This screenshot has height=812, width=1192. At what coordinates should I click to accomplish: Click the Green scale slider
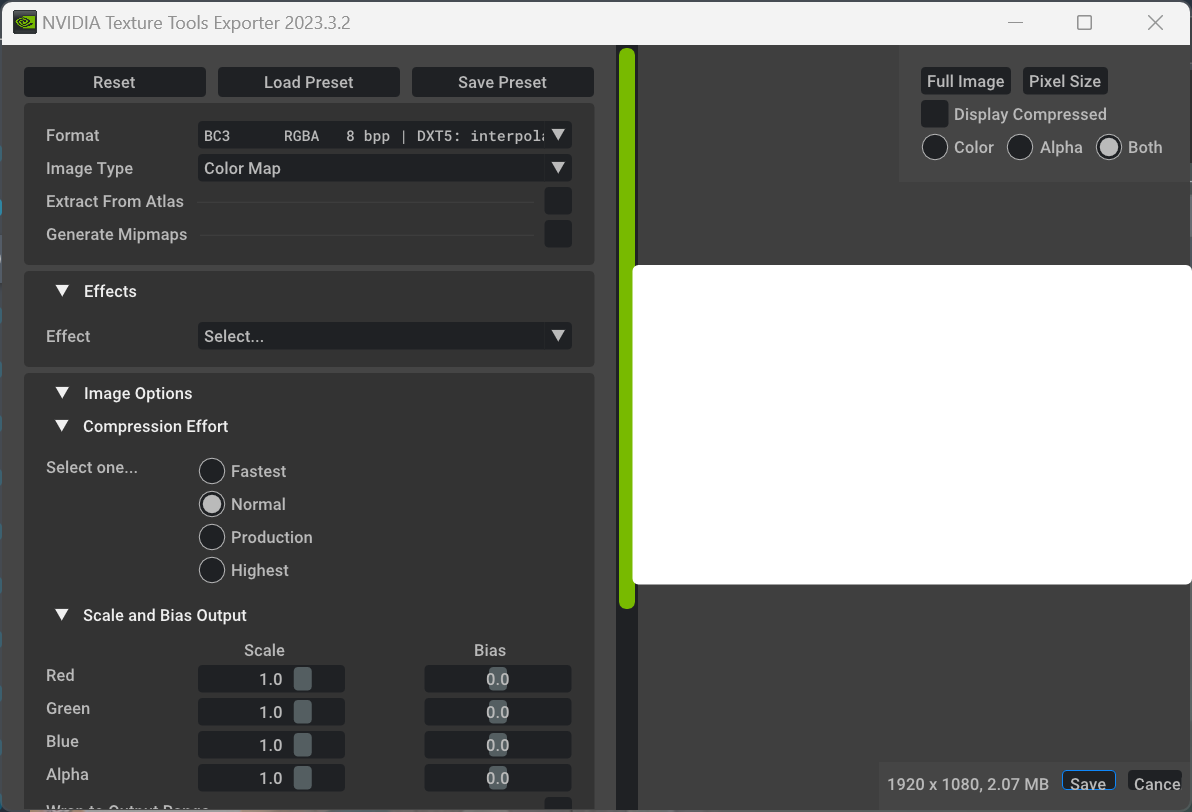pyautogui.click(x=271, y=712)
